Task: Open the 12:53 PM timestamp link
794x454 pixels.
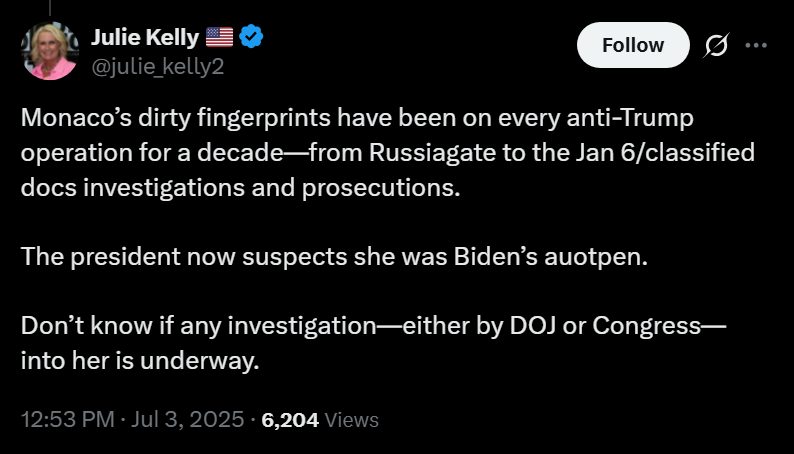Action: tap(68, 420)
